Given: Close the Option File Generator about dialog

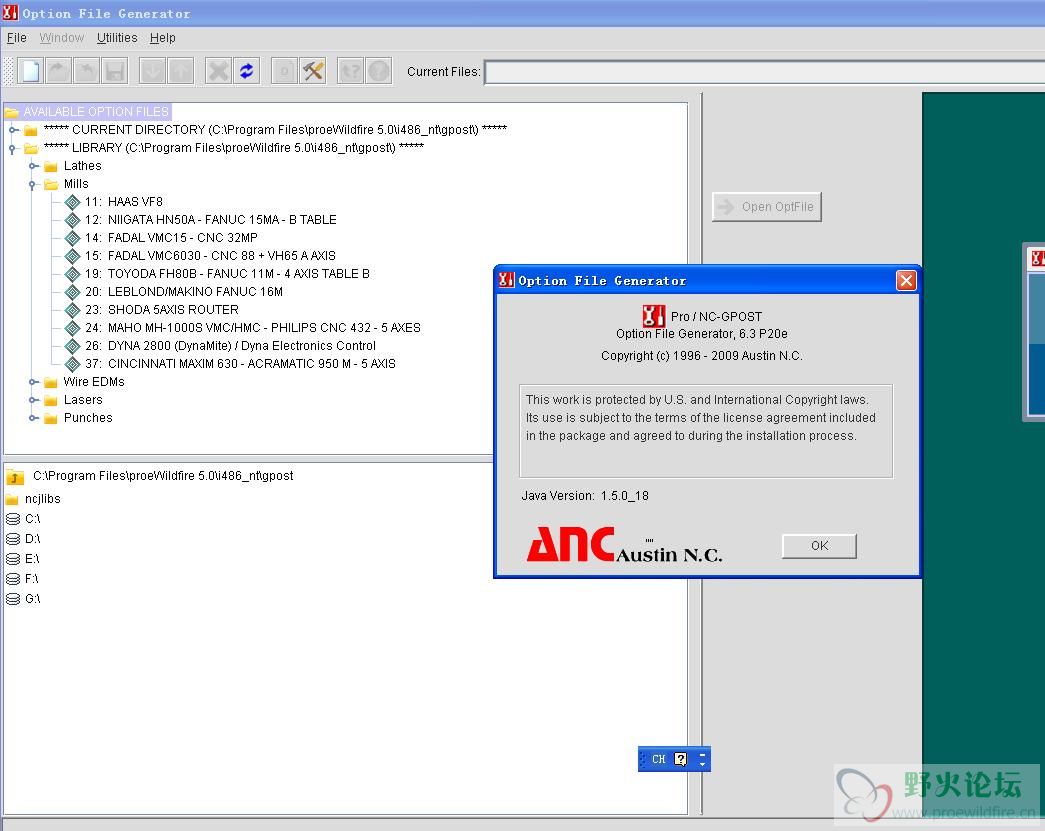Looking at the screenshot, I should (x=906, y=281).
